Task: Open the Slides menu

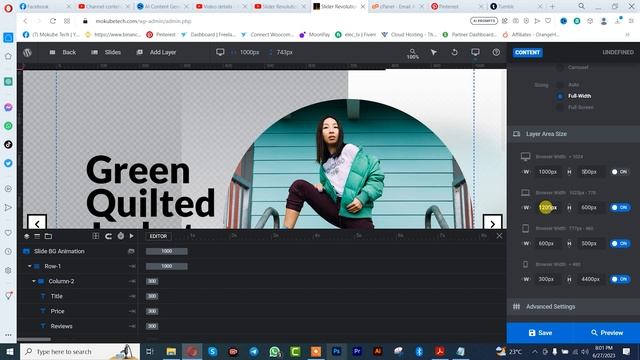Action: coord(106,52)
